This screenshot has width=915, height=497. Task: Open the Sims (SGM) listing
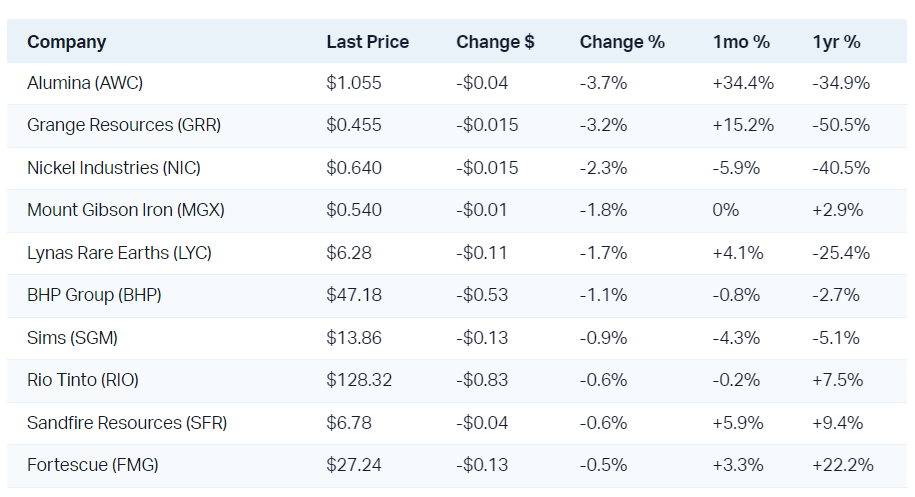72,338
